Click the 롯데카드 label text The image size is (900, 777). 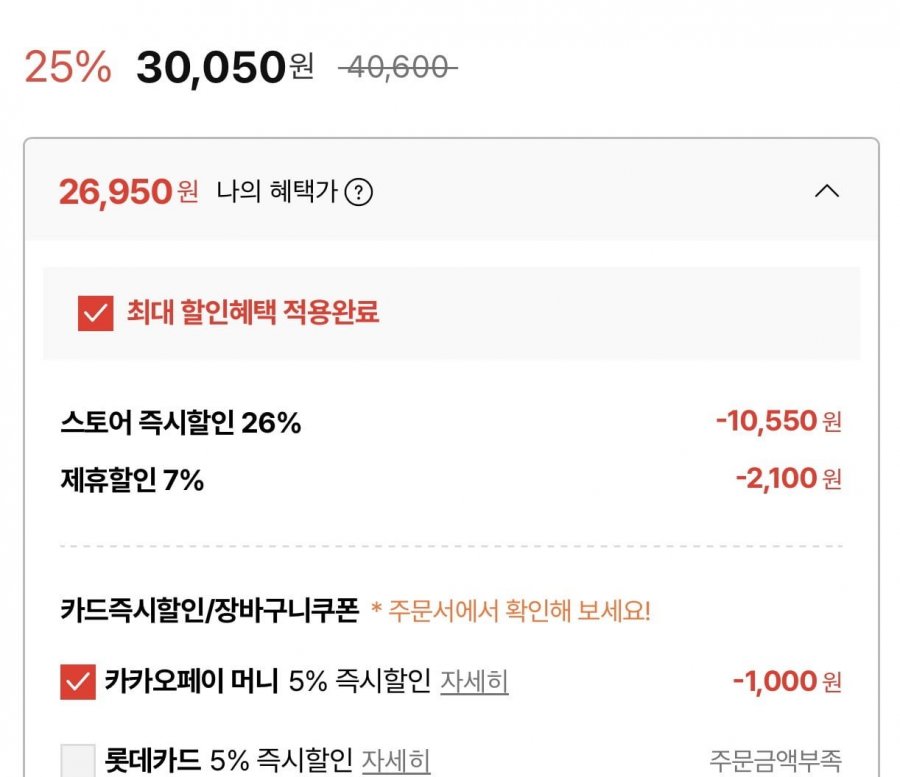[x=153, y=760]
